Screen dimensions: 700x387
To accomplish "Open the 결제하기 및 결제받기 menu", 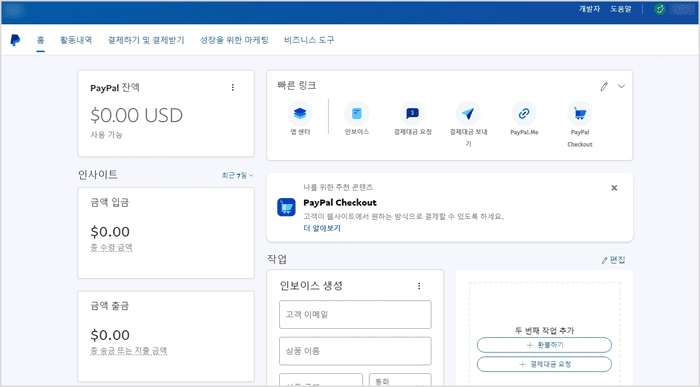I will pos(146,40).
